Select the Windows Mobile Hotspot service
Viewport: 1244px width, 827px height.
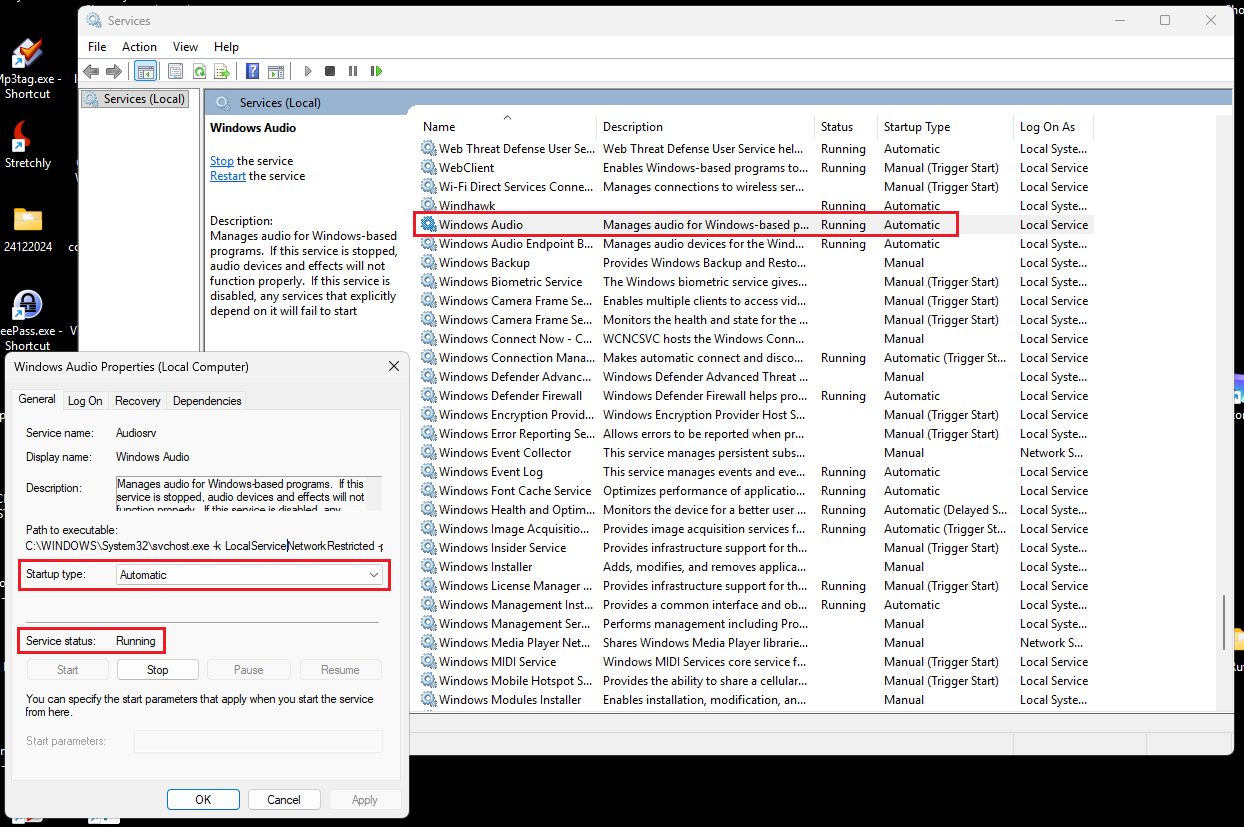(x=756, y=681)
